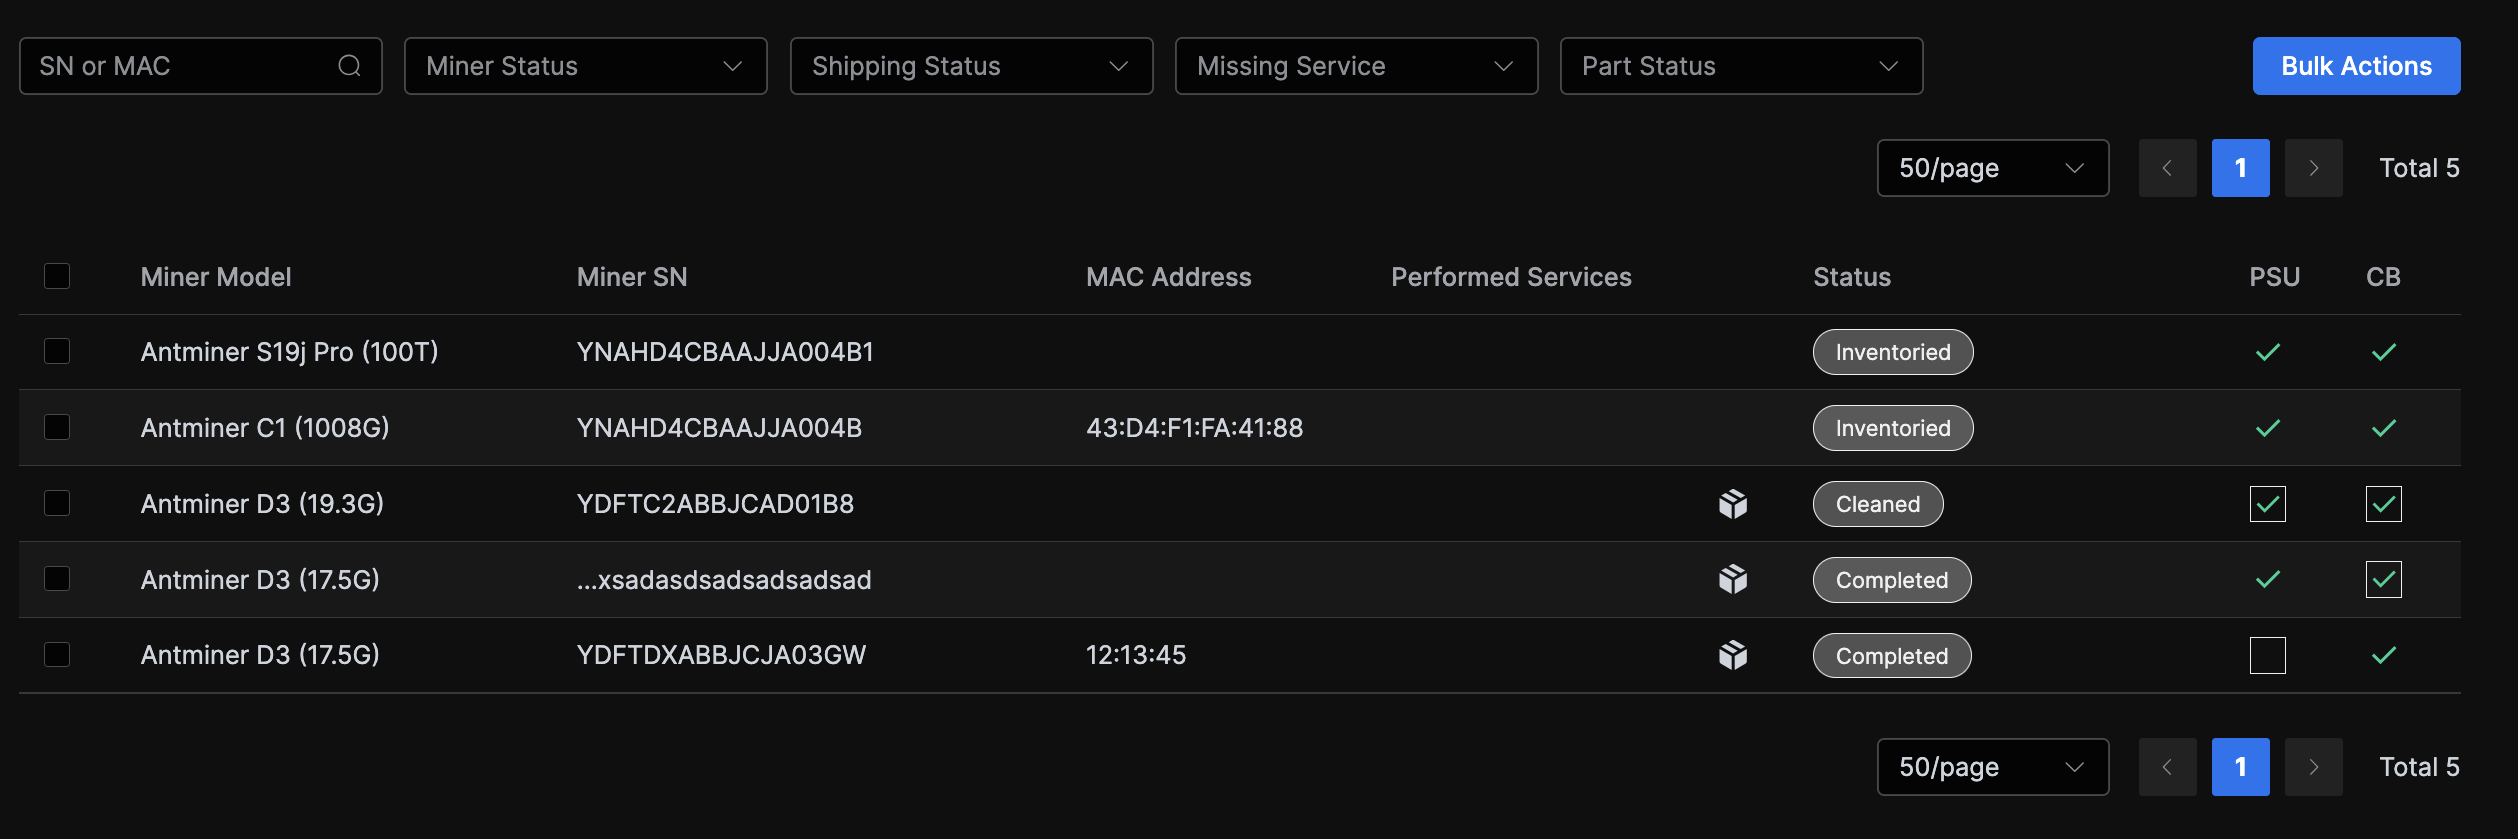2518x839 pixels.
Task: Click MAC address 43:D4:F1:FA:41:88
Action: (1195, 428)
